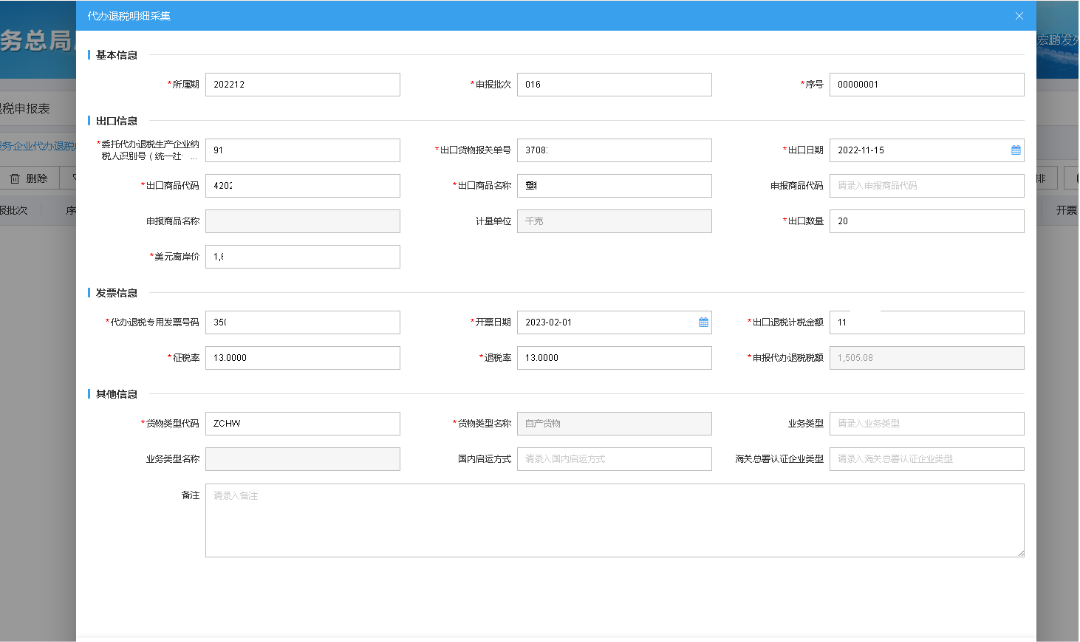1080x642 pixels.
Task: Open the calendar icon in 出口日期 field
Action: click(x=1015, y=150)
